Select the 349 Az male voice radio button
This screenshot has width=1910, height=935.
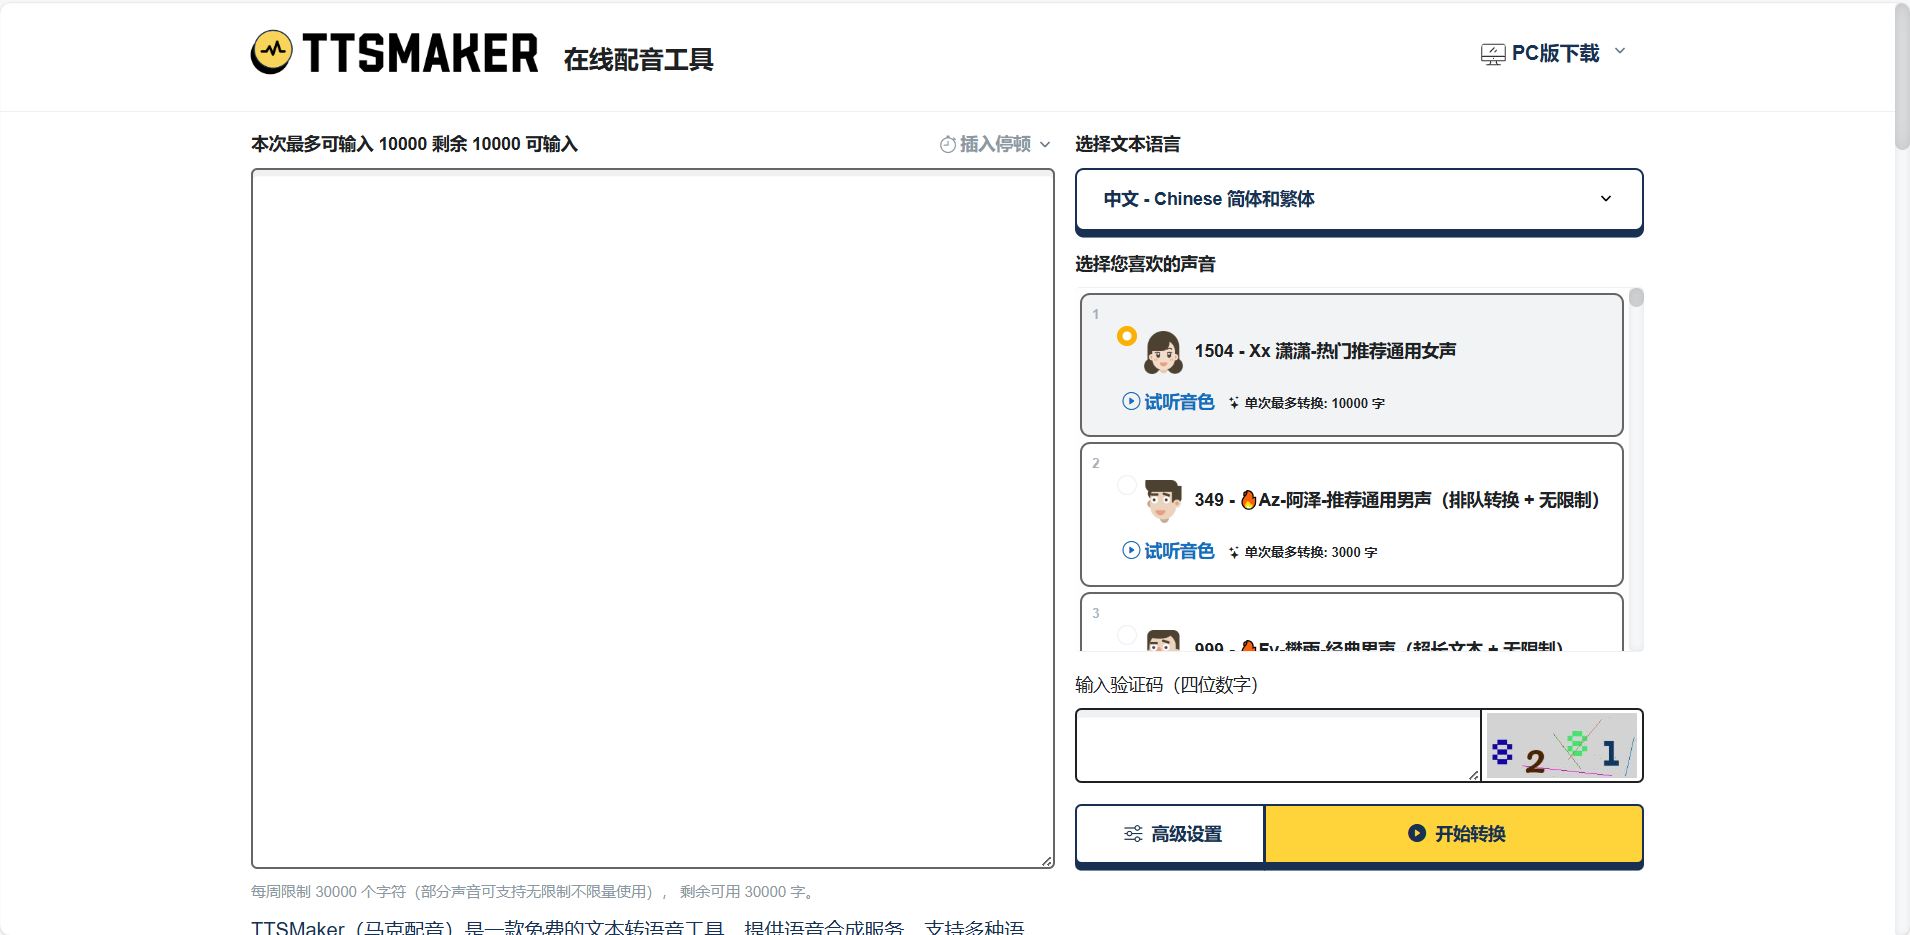point(1127,485)
